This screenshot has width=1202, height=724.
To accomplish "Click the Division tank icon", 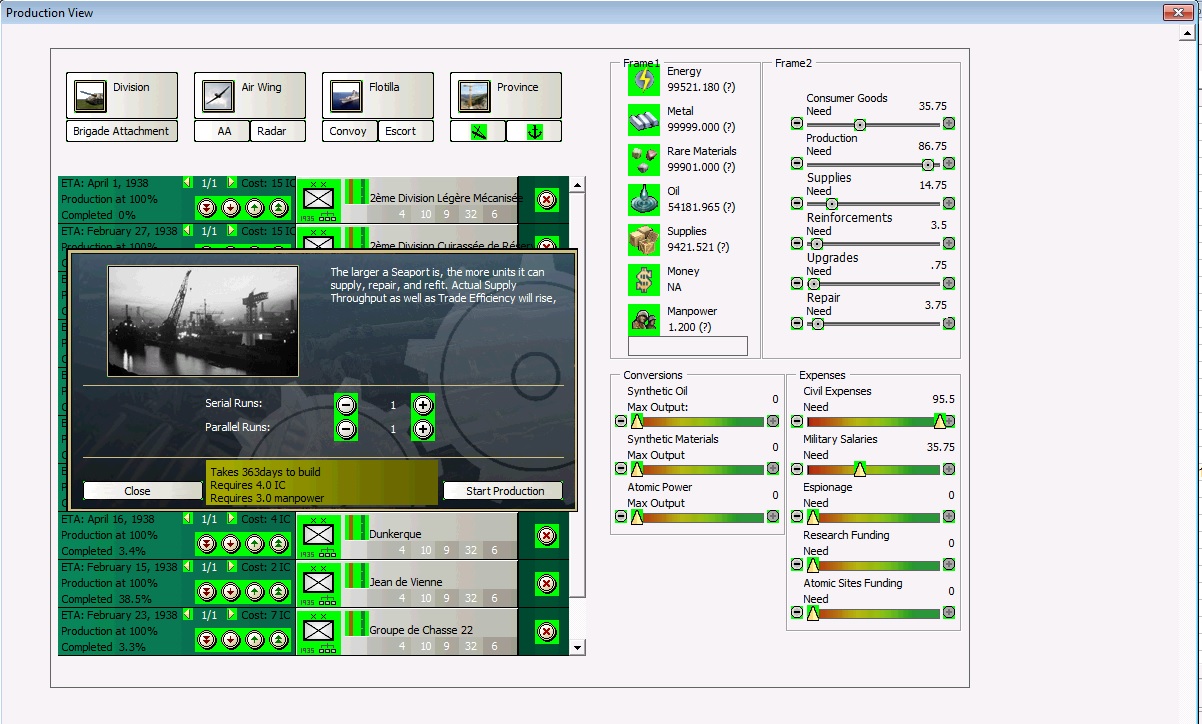I will pos(90,95).
